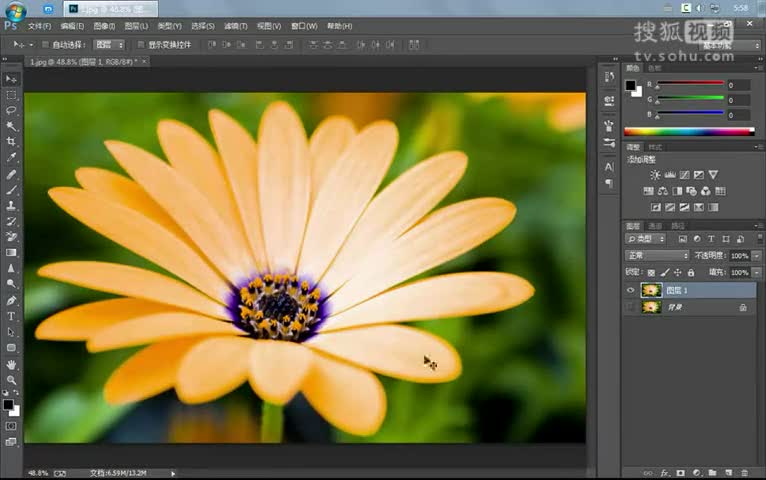This screenshot has width=766, height=480.
Task: Select the Eyedropper tool
Action: pos(11,157)
